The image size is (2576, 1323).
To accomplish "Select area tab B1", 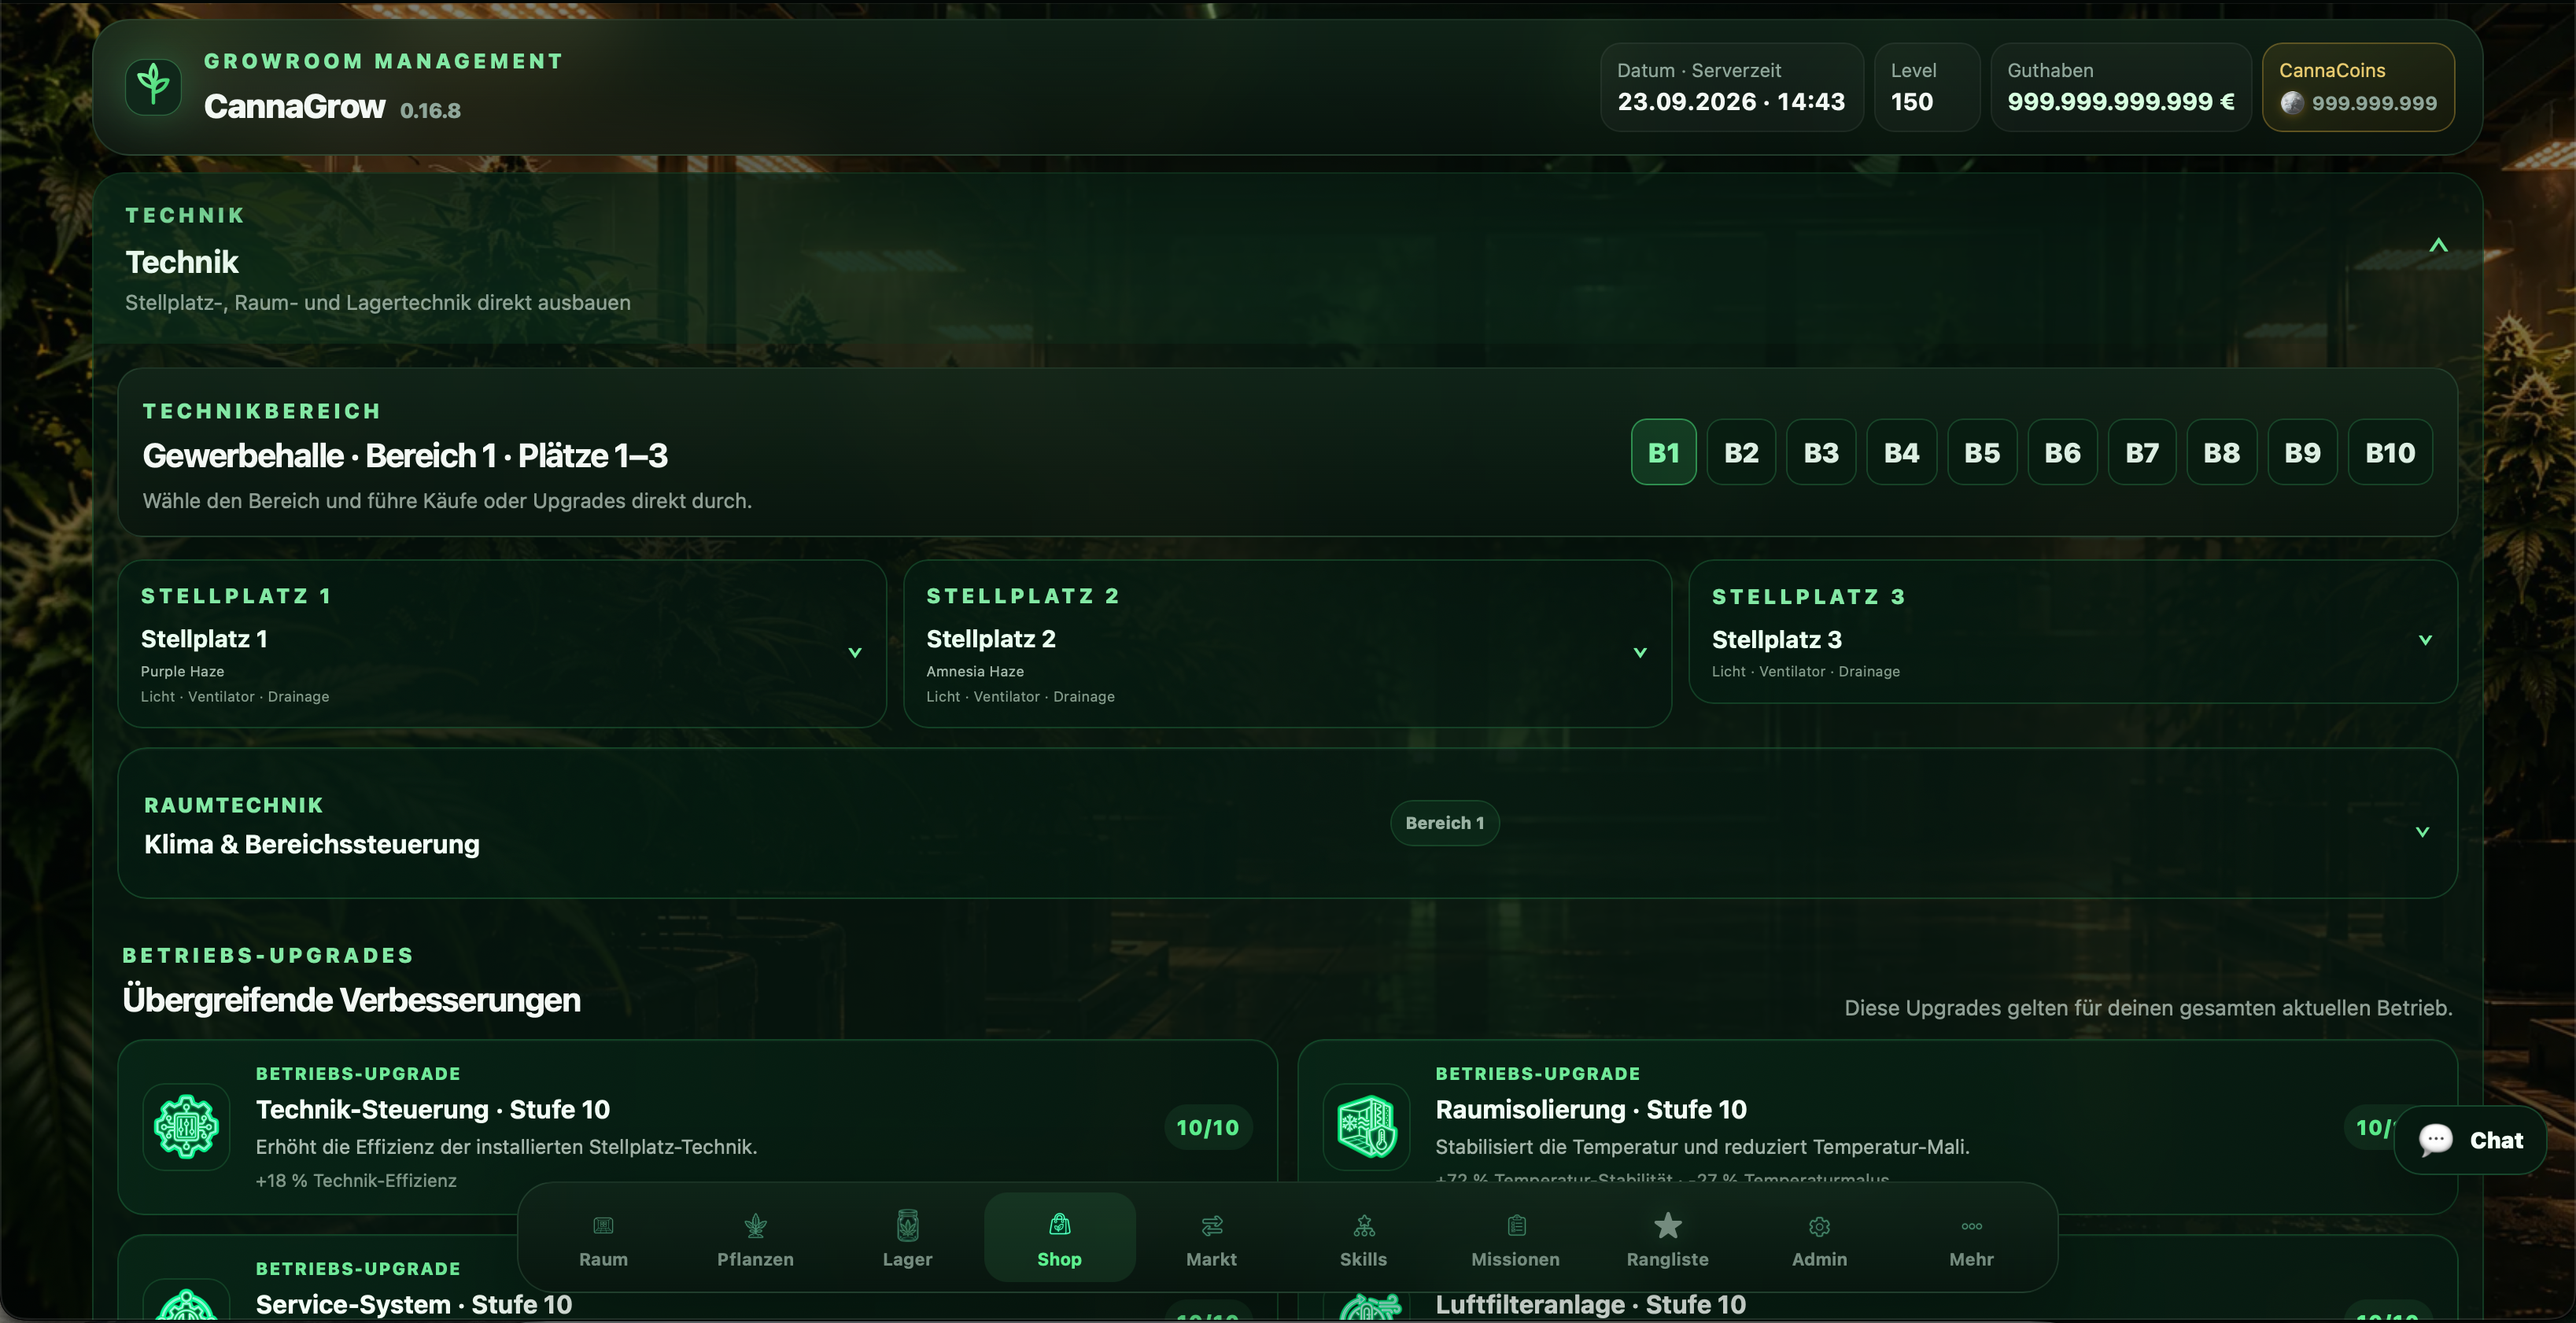I will [1663, 452].
